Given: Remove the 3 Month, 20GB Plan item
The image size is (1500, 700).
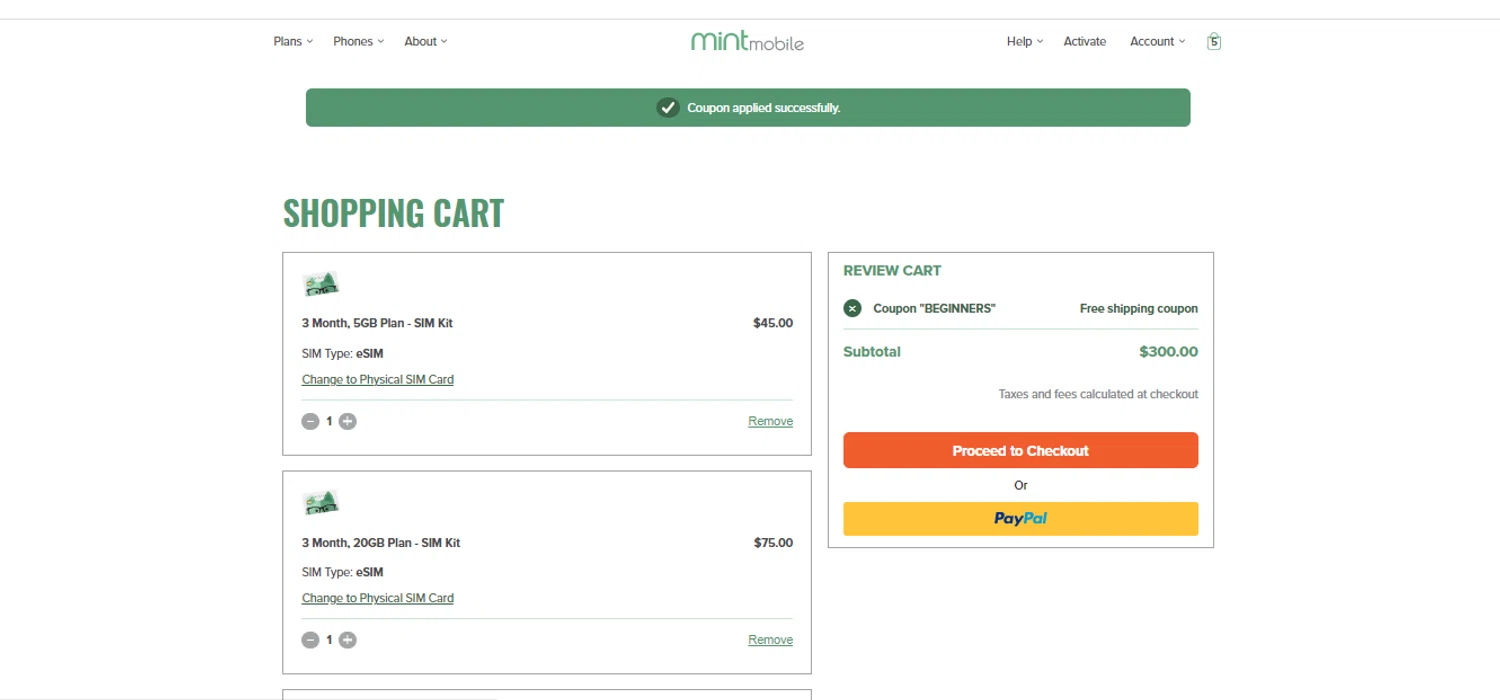Looking at the screenshot, I should coord(770,640).
